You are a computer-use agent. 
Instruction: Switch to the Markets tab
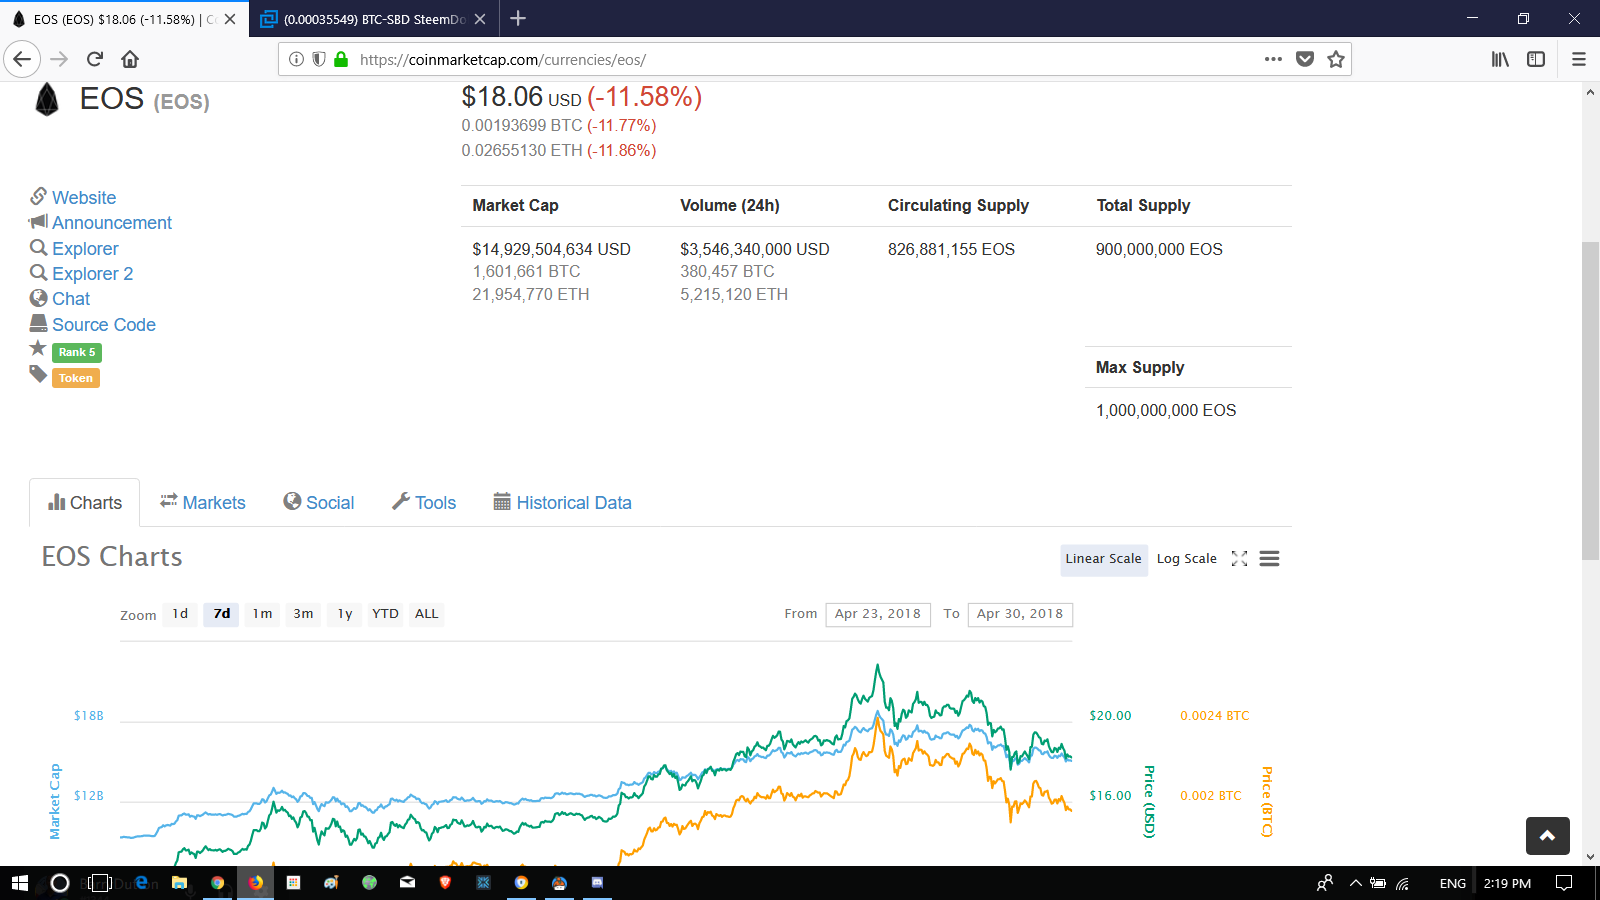click(x=203, y=503)
